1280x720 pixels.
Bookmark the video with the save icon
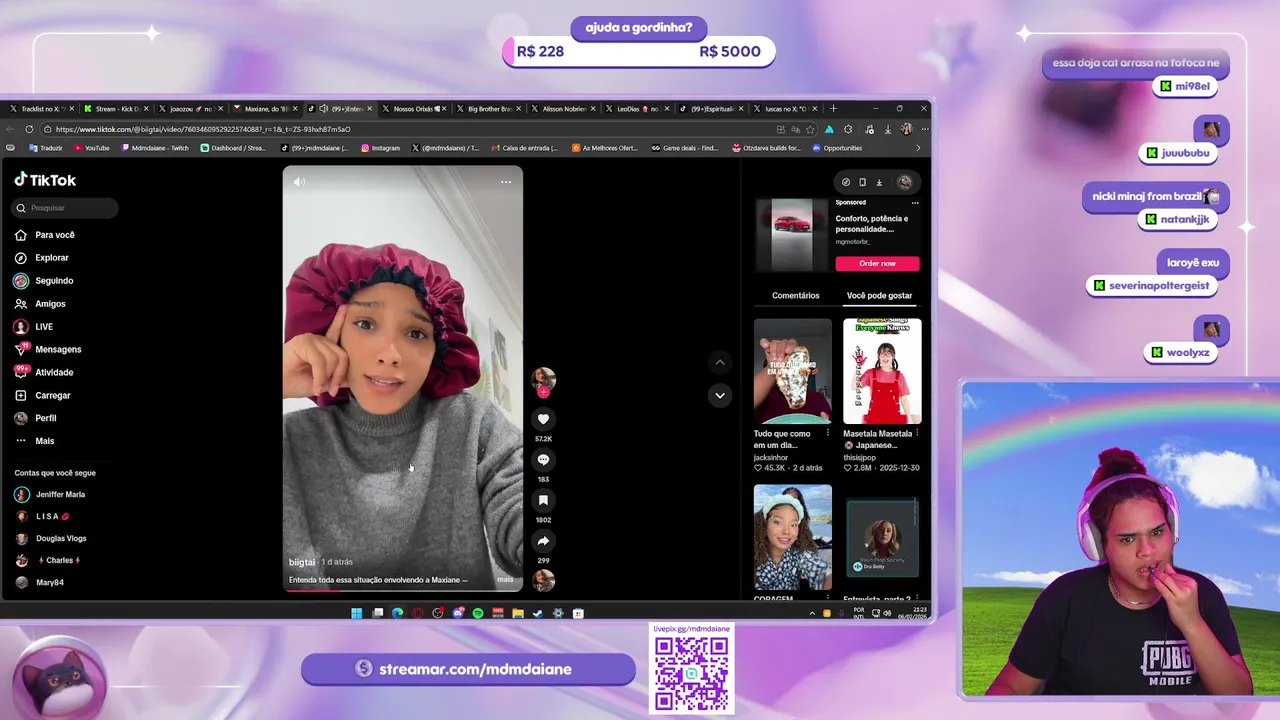543,500
